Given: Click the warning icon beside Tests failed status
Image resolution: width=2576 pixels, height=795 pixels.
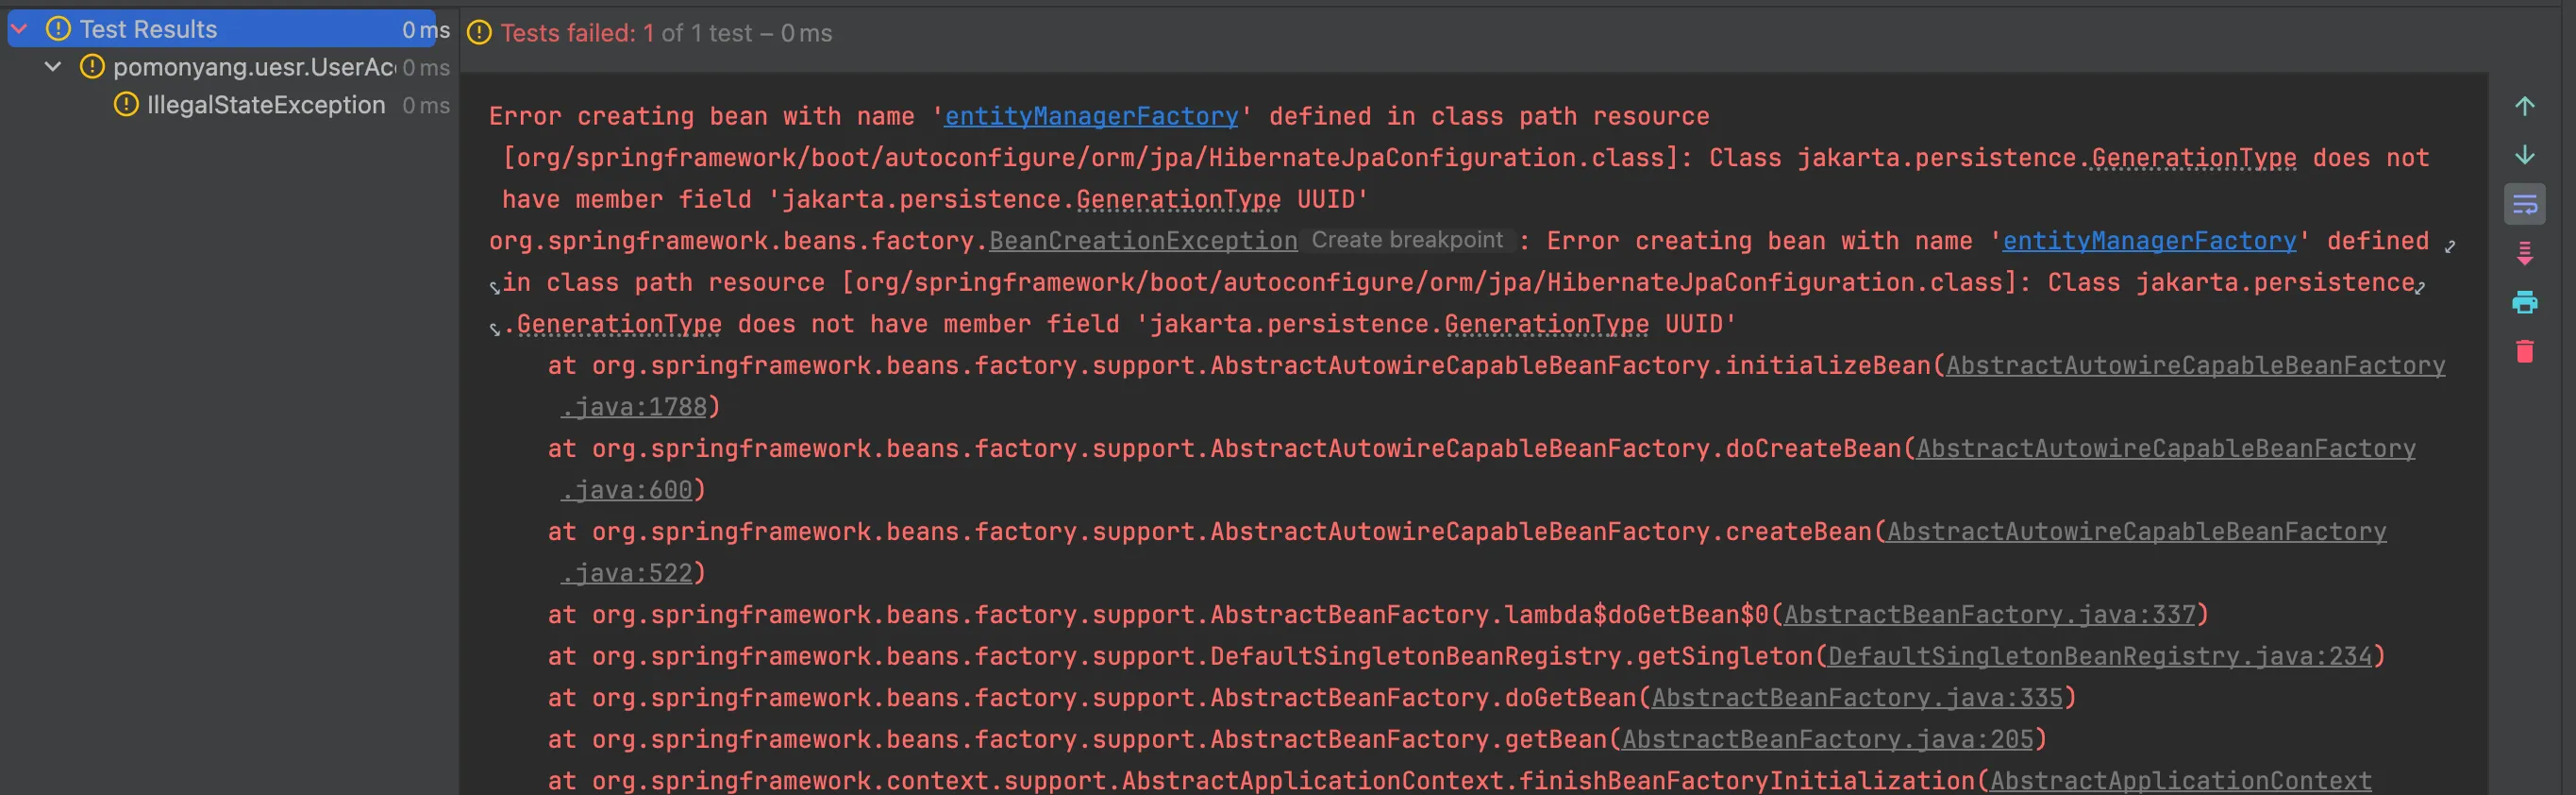Looking at the screenshot, I should coord(480,33).
